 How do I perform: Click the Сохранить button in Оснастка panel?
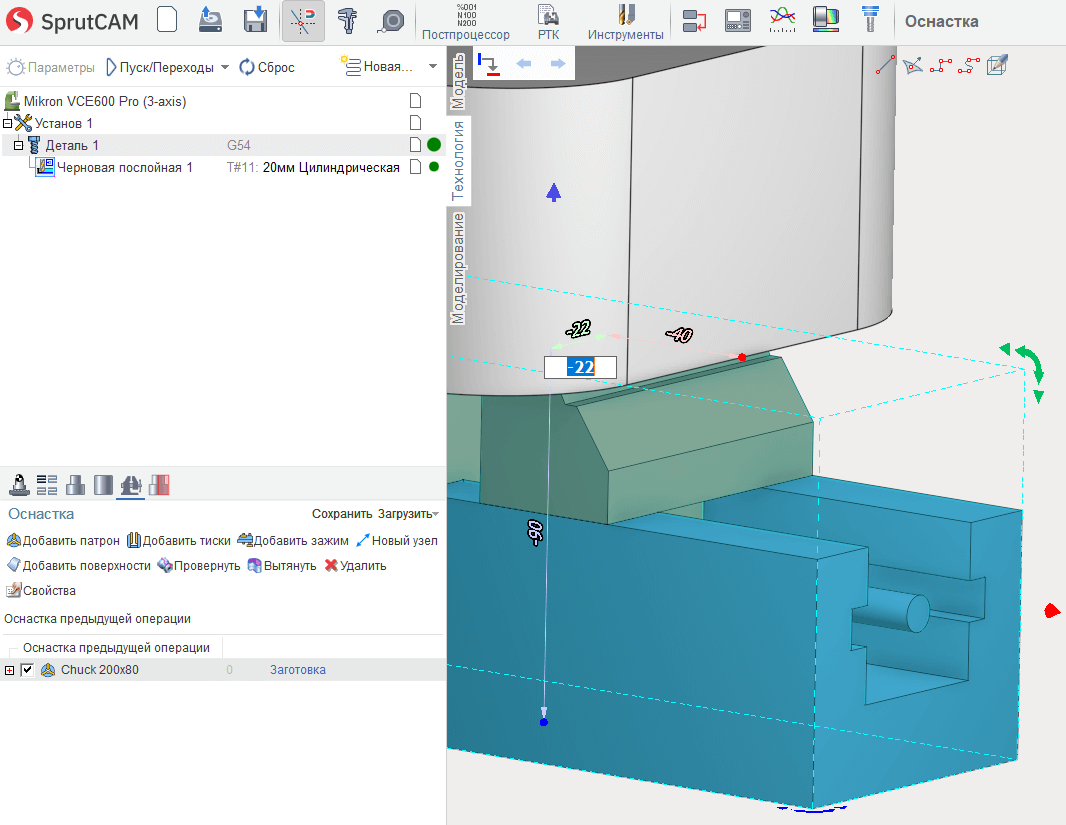point(342,514)
